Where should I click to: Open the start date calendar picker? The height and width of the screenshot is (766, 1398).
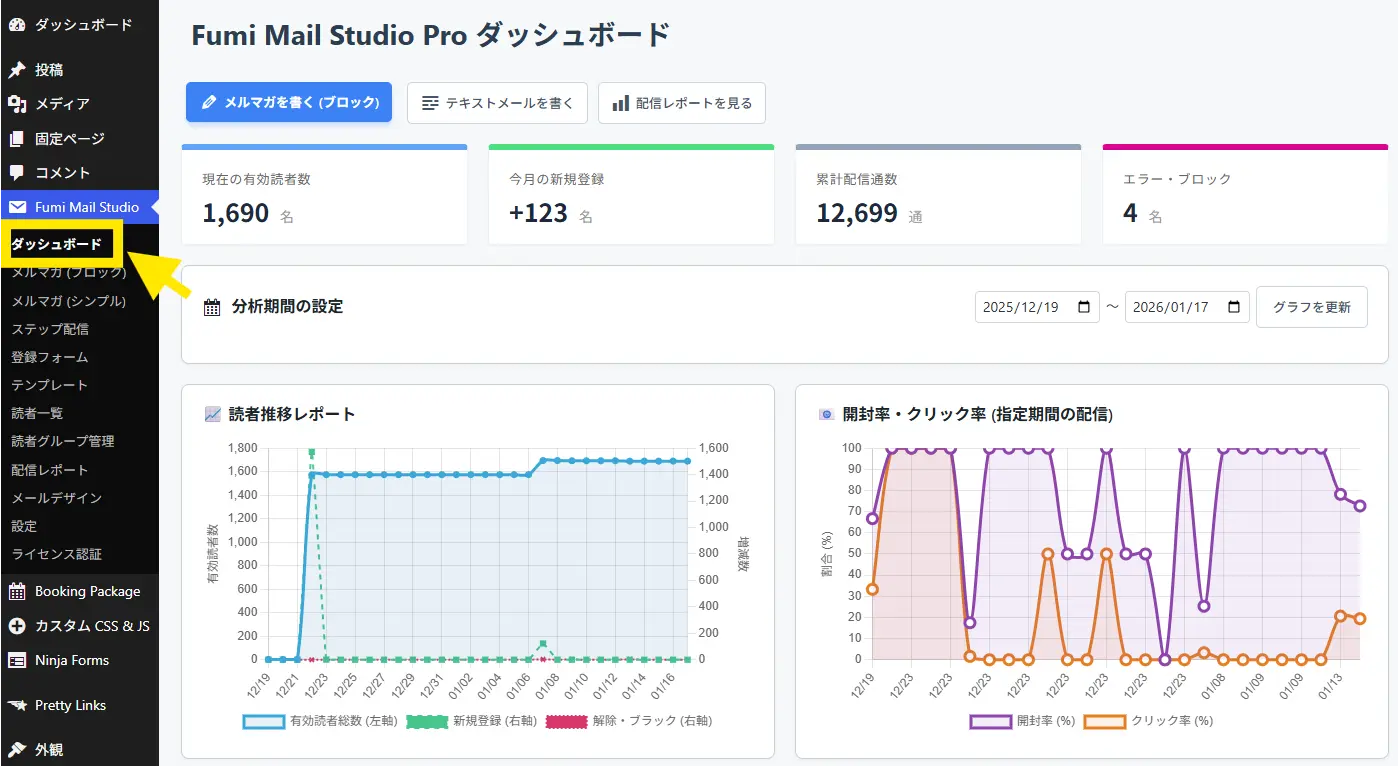tap(1084, 308)
